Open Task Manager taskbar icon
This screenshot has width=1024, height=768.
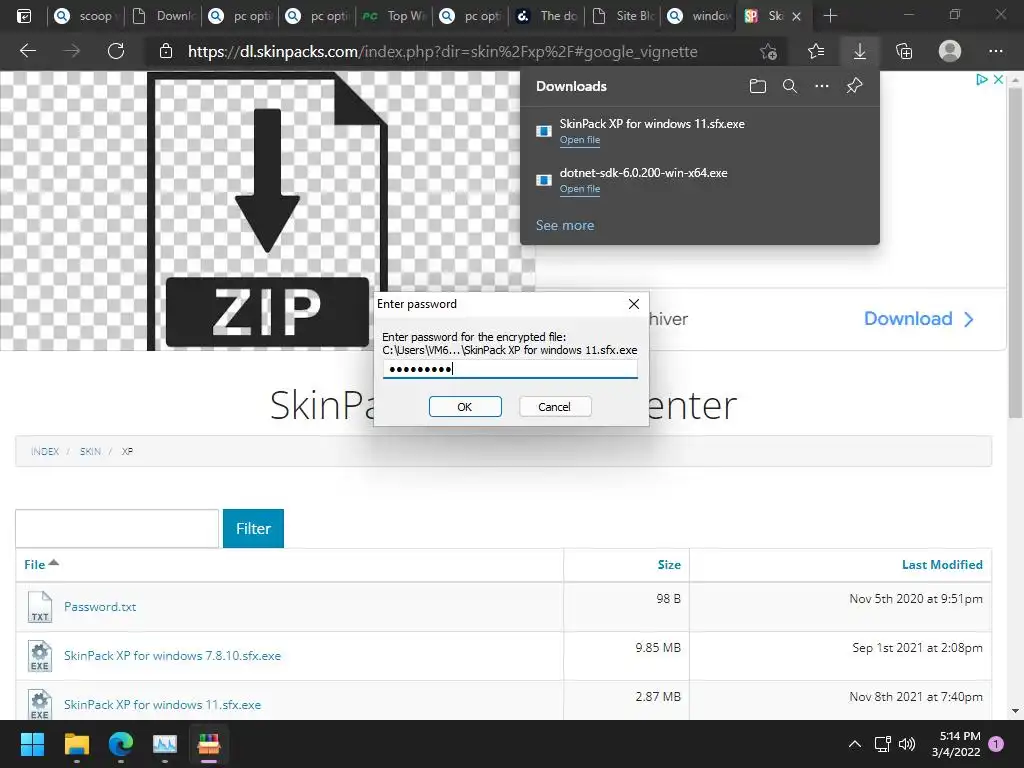point(165,744)
